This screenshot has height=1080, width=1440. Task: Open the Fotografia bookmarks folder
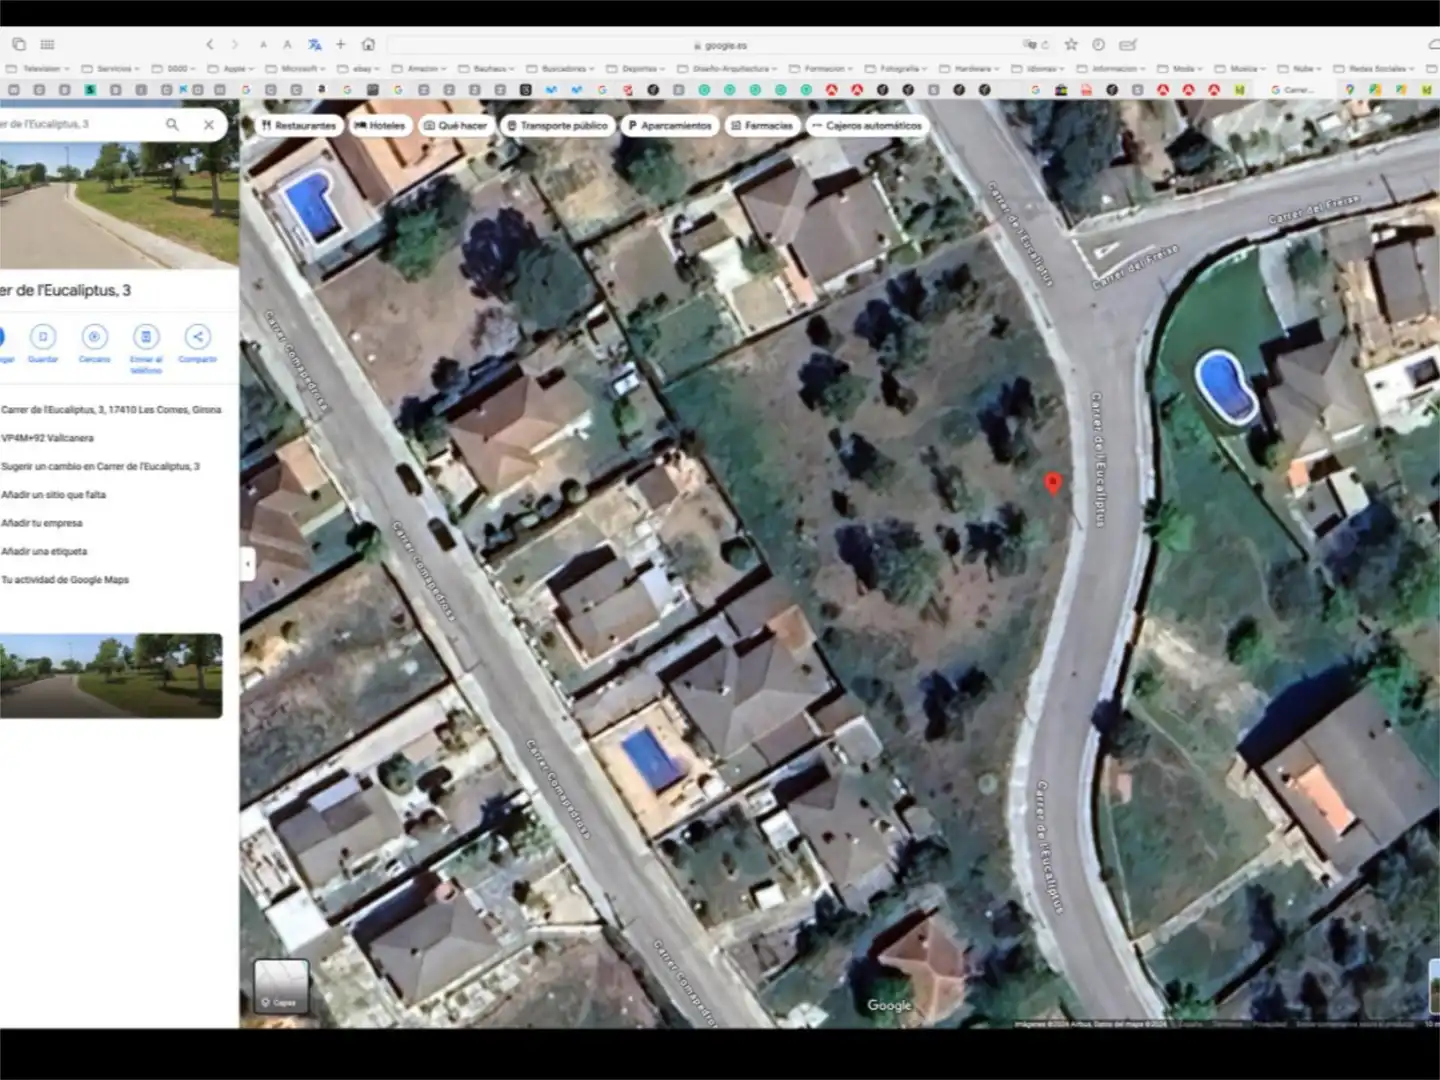tap(897, 69)
